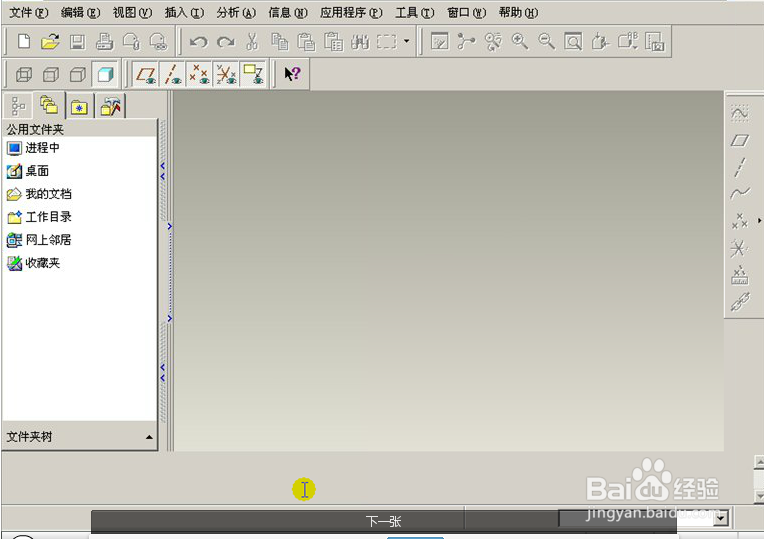Select no hidden display mode

77,75
